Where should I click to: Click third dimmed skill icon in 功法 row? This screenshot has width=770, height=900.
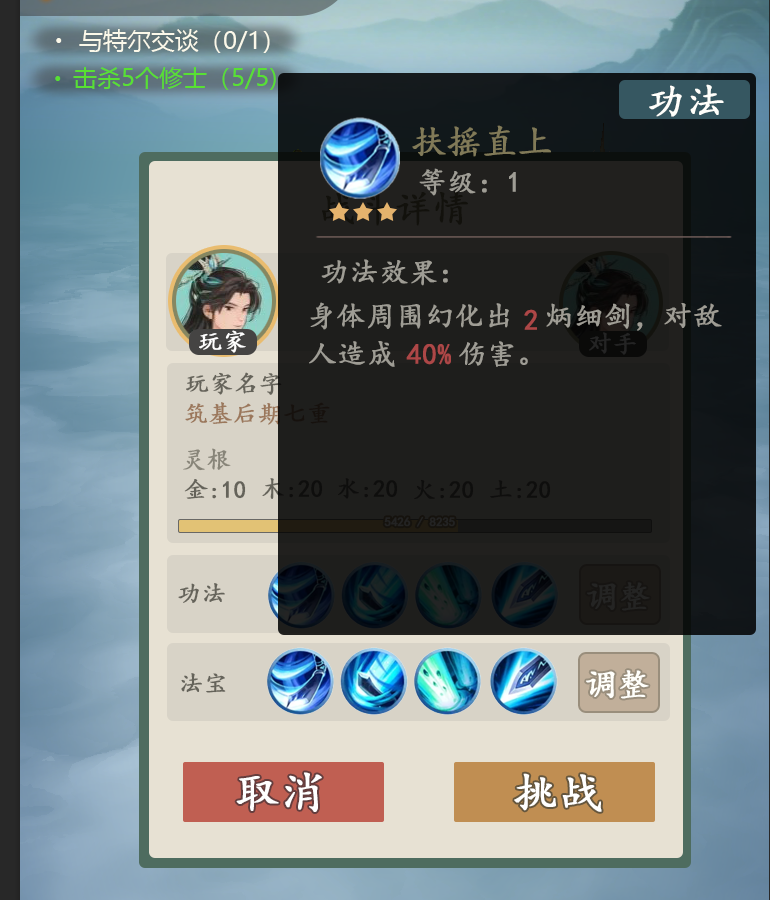448,595
